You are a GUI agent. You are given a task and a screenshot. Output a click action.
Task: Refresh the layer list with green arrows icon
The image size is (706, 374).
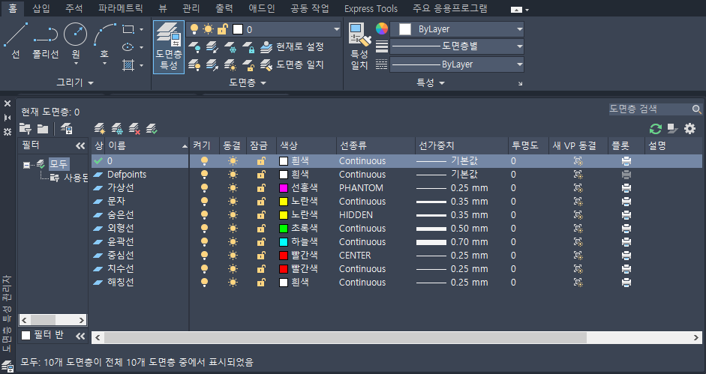click(656, 129)
